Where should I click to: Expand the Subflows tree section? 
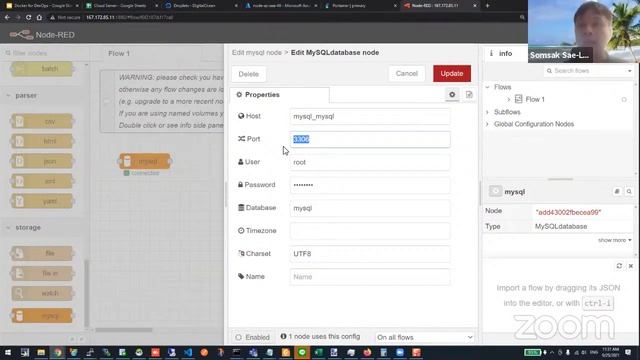coord(487,112)
